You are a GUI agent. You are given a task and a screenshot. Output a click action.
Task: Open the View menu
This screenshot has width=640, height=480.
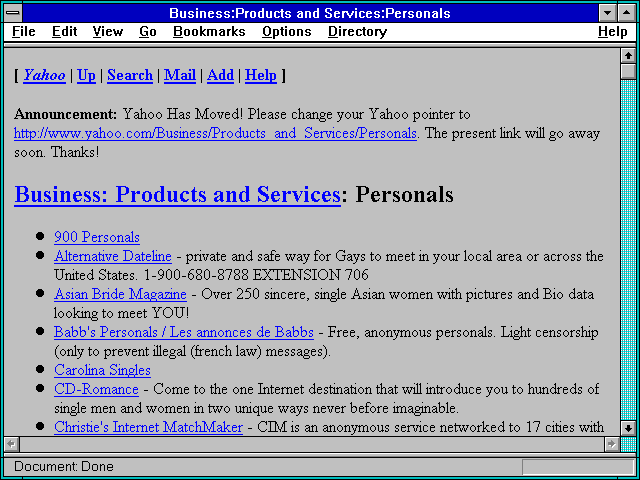pyautogui.click(x=107, y=32)
